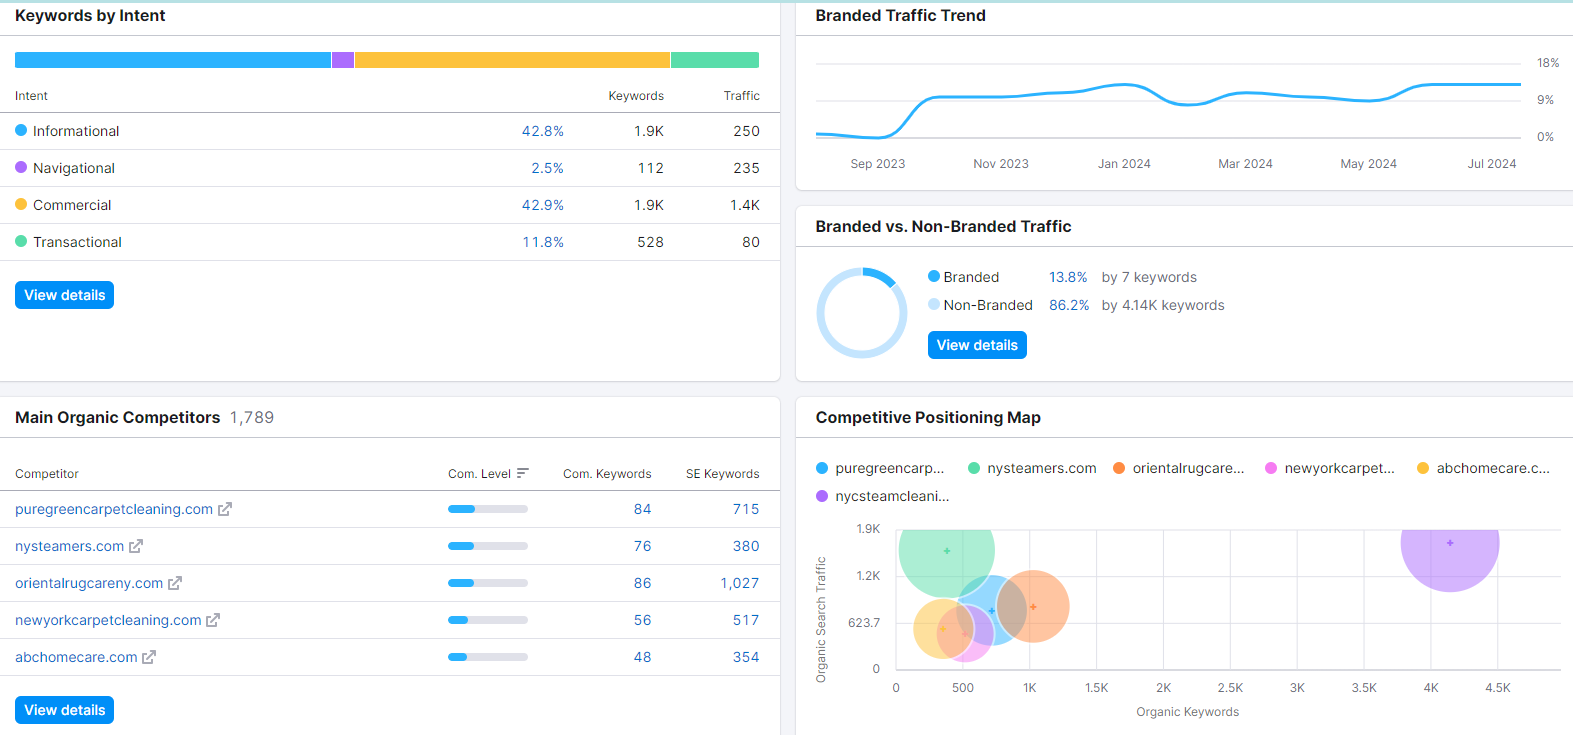Open puregreencarpetcleaning.com competitor link
1573x735 pixels.
(114, 509)
